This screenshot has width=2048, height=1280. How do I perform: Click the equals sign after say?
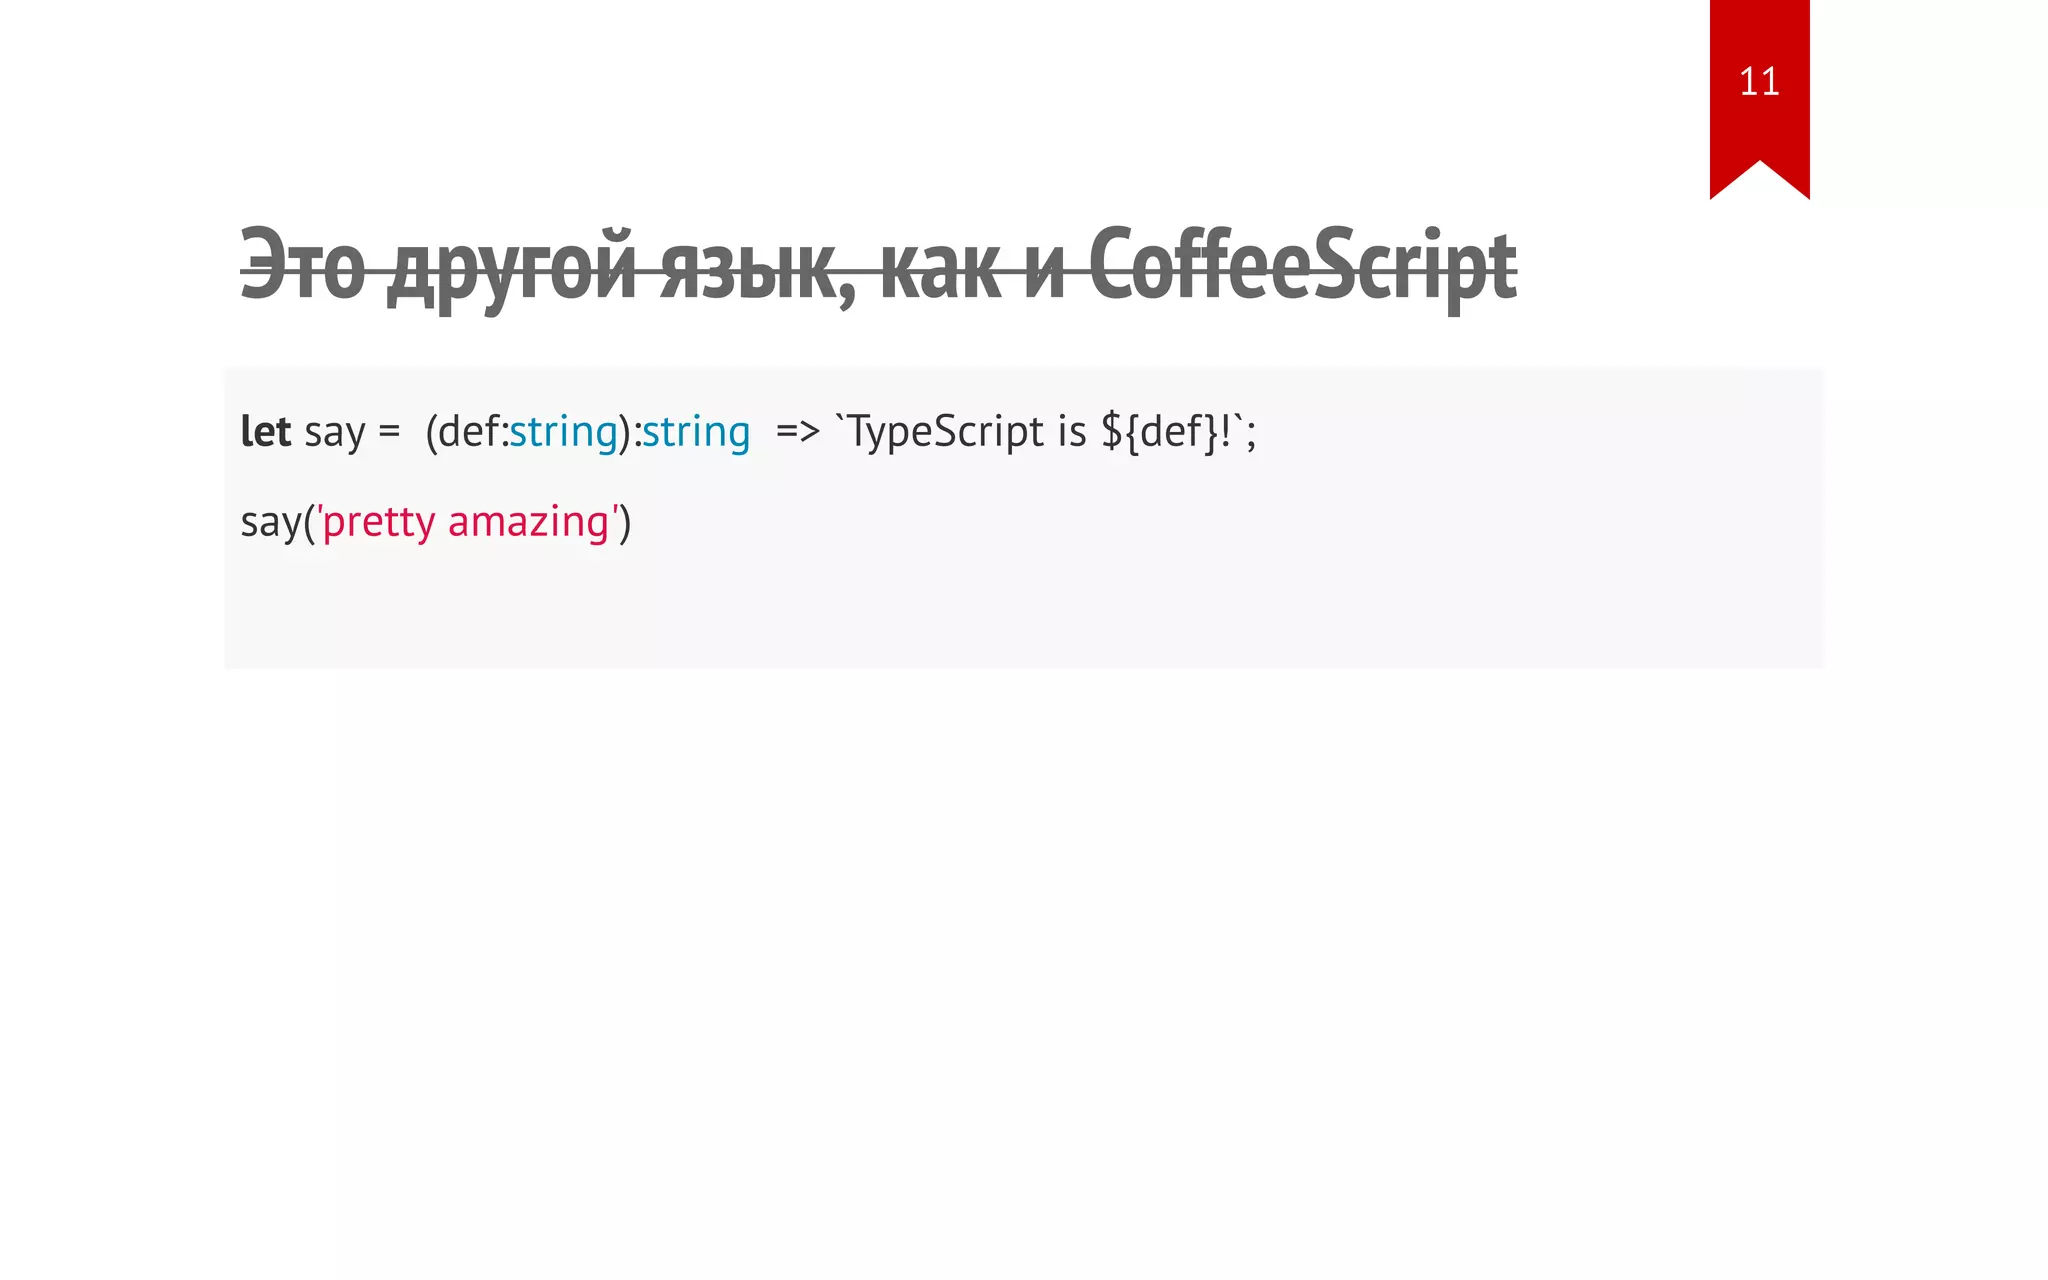tap(389, 433)
